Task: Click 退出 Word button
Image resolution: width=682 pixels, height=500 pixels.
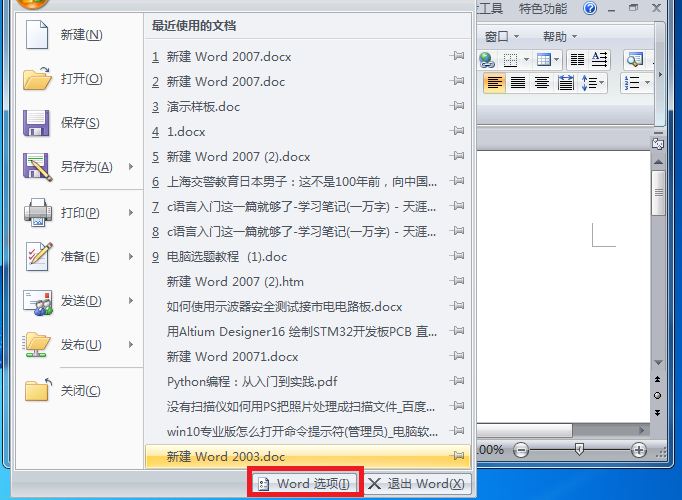Action: [x=416, y=484]
